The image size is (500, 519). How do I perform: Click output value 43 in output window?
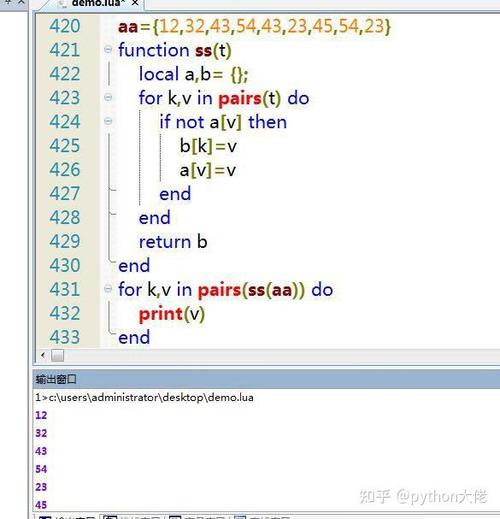point(41,451)
